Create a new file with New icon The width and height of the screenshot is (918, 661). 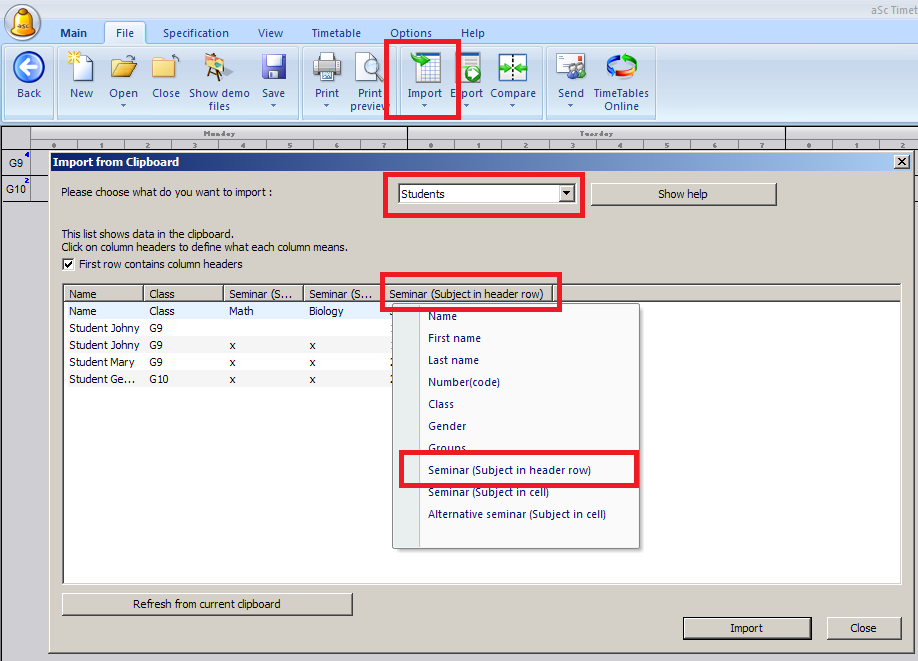[81, 68]
